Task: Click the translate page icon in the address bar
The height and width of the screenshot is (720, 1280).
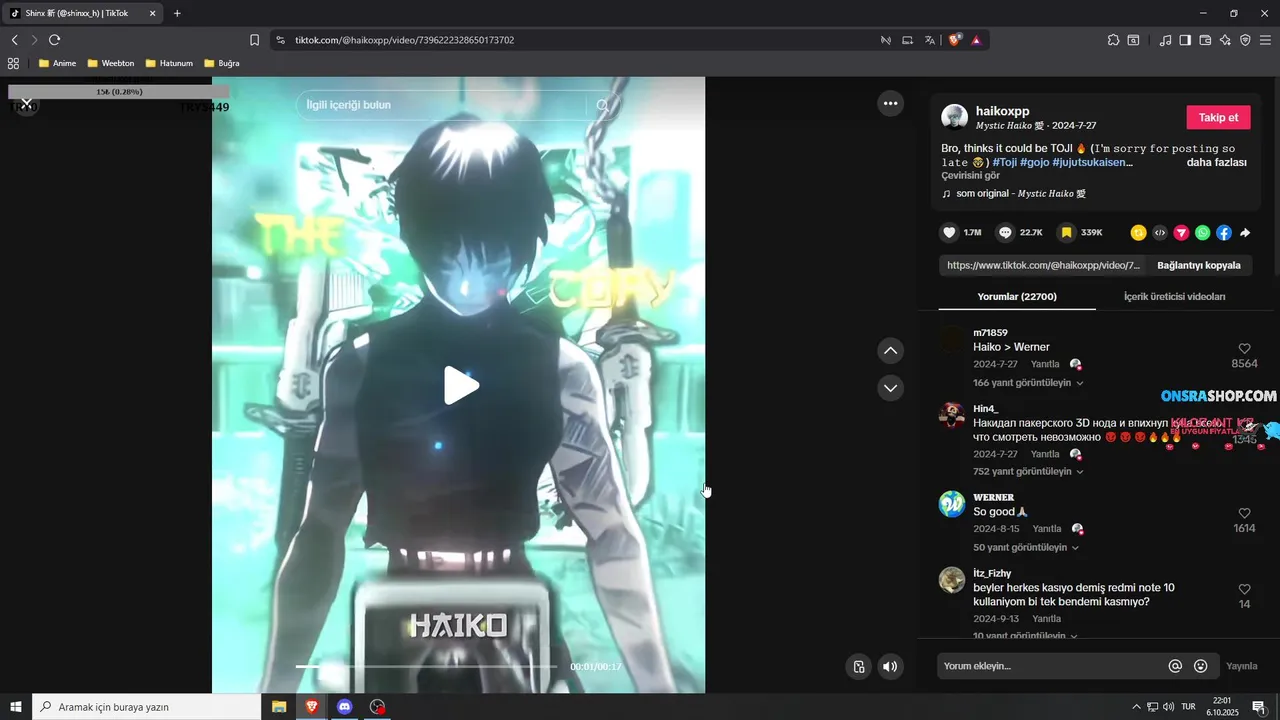Action: [930, 40]
